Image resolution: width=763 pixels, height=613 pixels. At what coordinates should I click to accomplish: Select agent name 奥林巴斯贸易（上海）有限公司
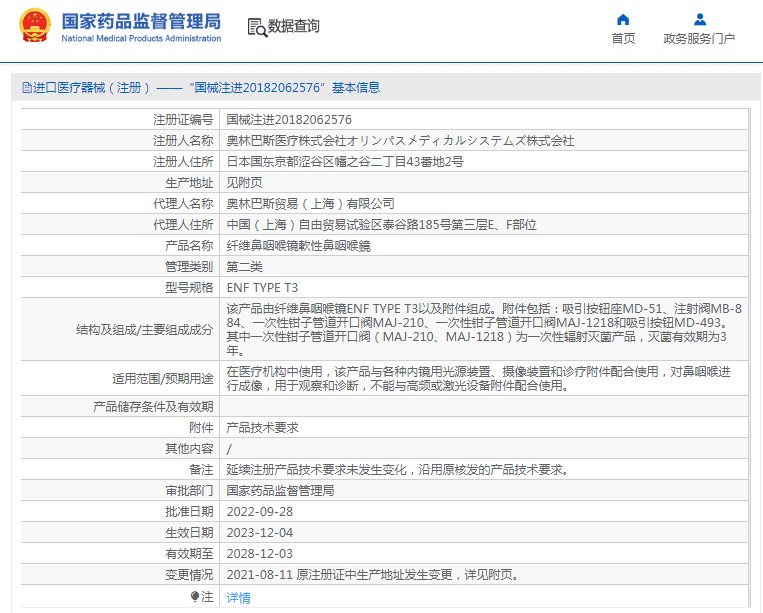tap(310, 203)
